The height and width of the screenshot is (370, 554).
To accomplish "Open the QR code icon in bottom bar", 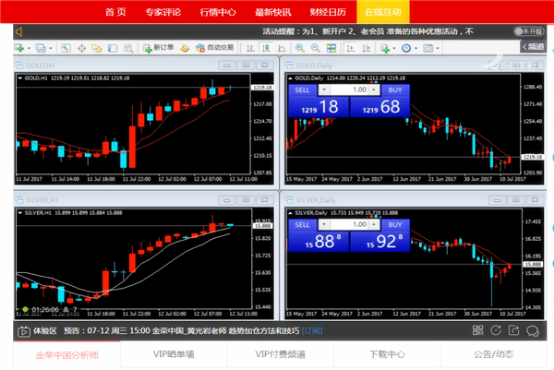I will [478, 330].
